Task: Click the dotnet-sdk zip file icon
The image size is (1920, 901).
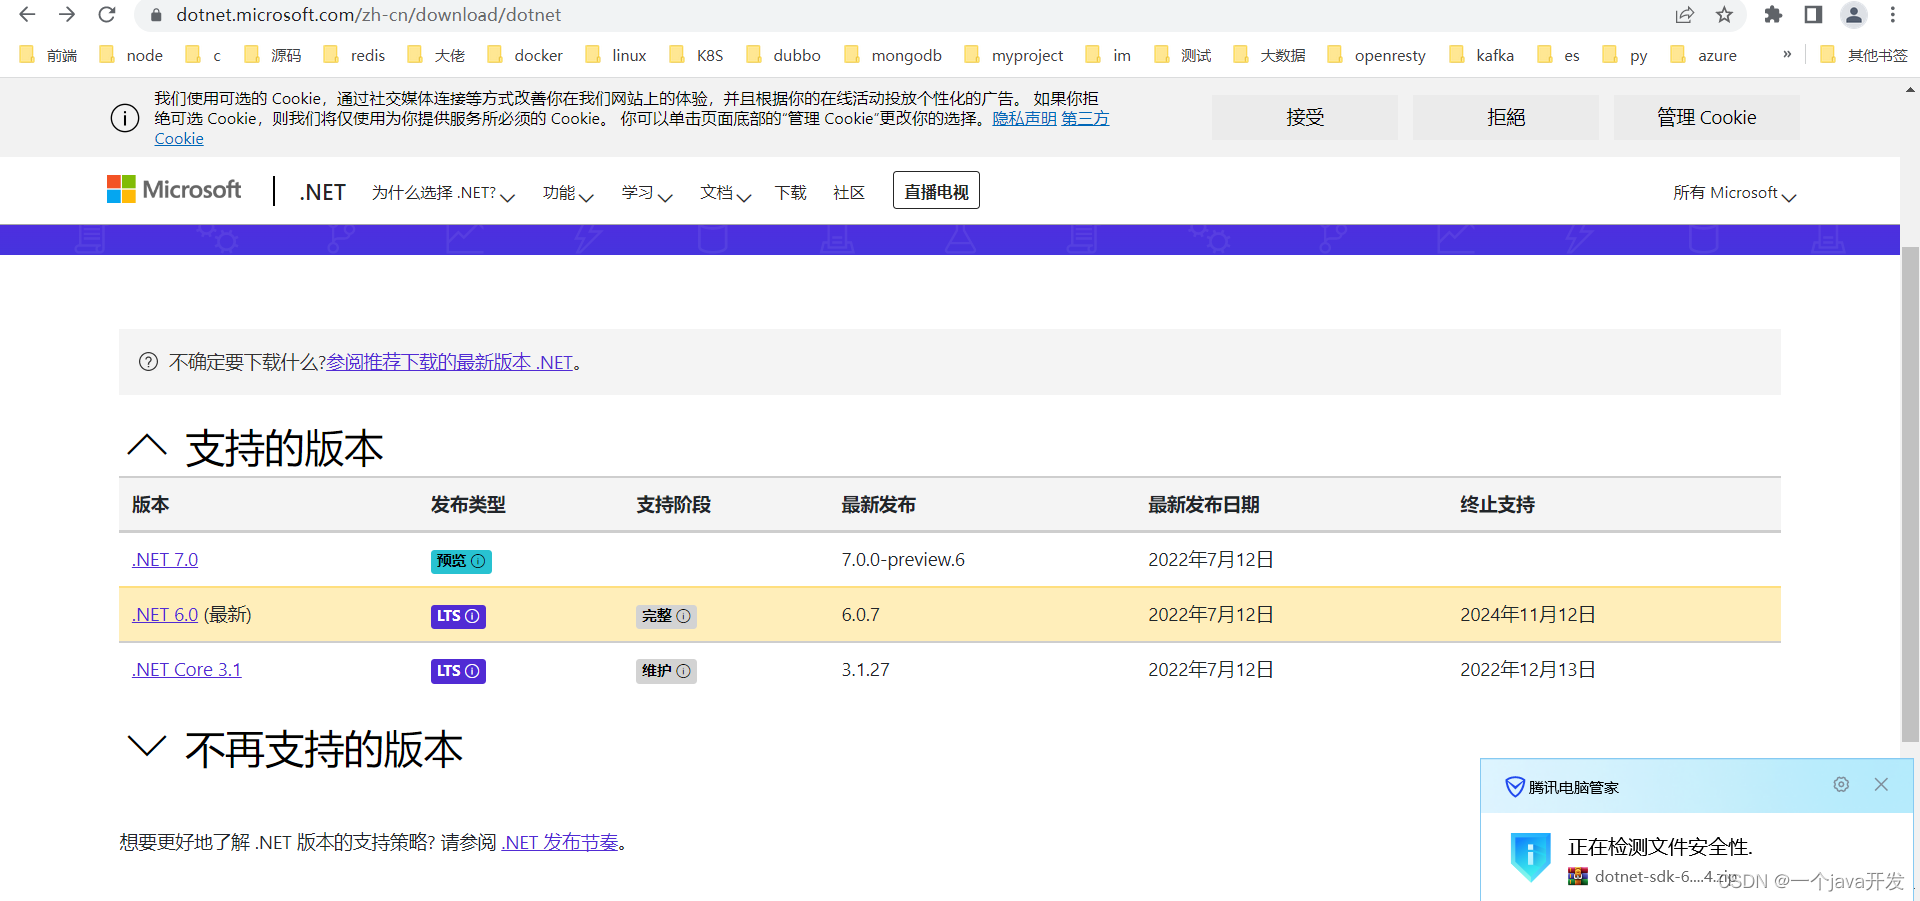Action: (1578, 877)
